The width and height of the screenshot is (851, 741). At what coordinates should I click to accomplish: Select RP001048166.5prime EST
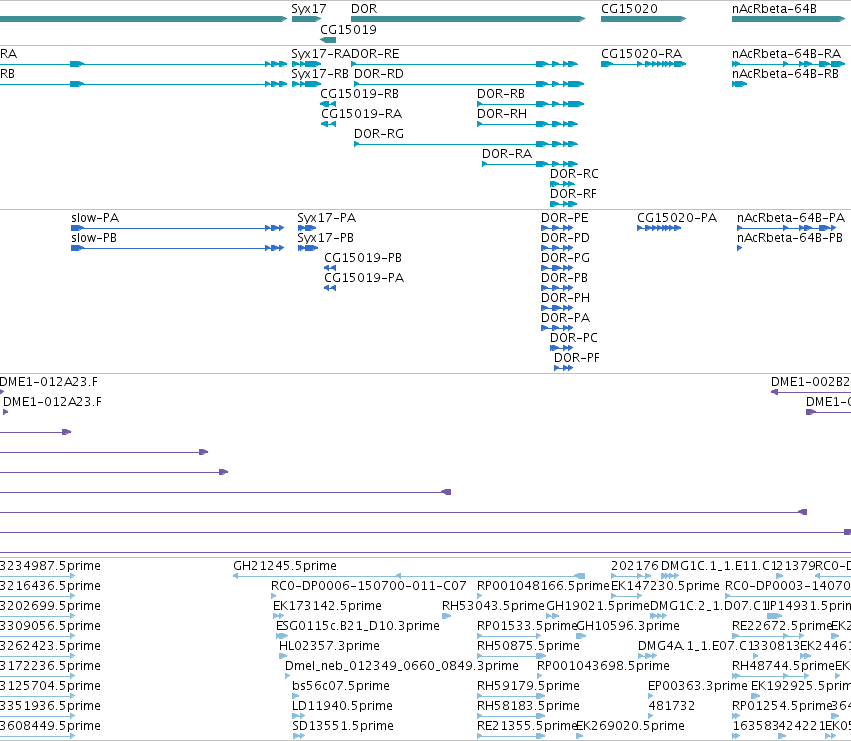(x=544, y=586)
